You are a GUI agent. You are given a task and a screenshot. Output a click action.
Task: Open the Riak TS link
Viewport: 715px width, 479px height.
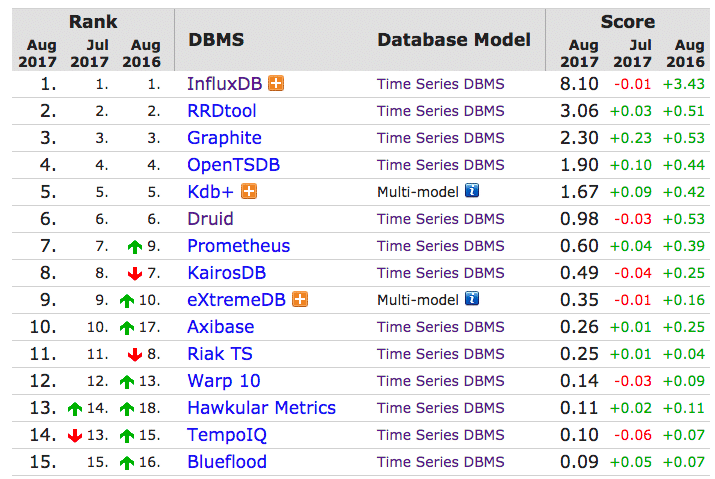[220, 354]
